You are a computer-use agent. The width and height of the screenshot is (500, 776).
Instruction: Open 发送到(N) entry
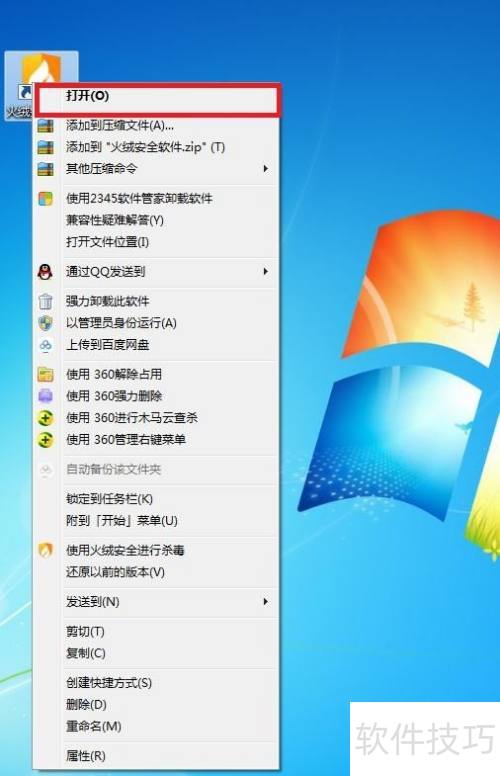(156, 602)
